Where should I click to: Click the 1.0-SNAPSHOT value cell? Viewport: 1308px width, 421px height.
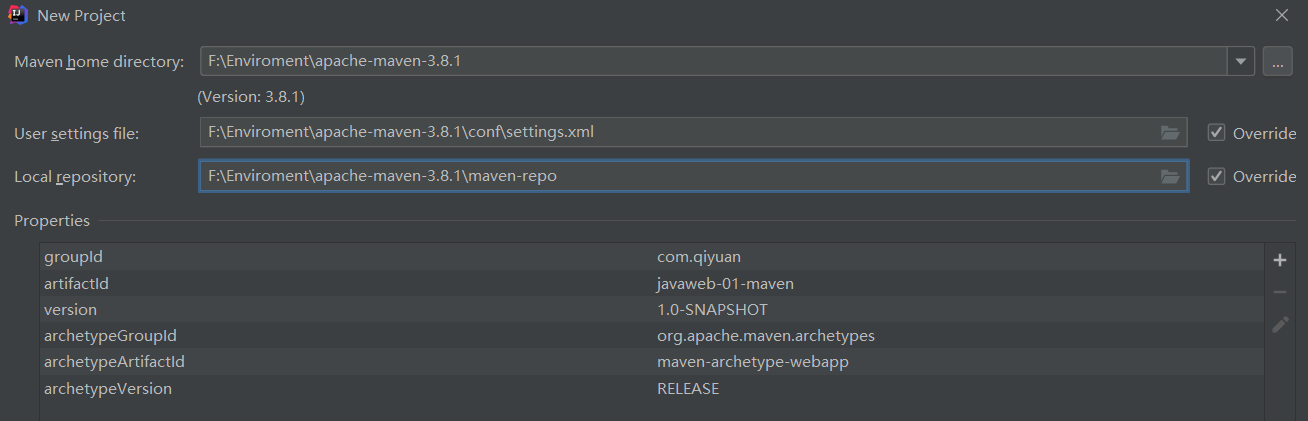pos(958,310)
